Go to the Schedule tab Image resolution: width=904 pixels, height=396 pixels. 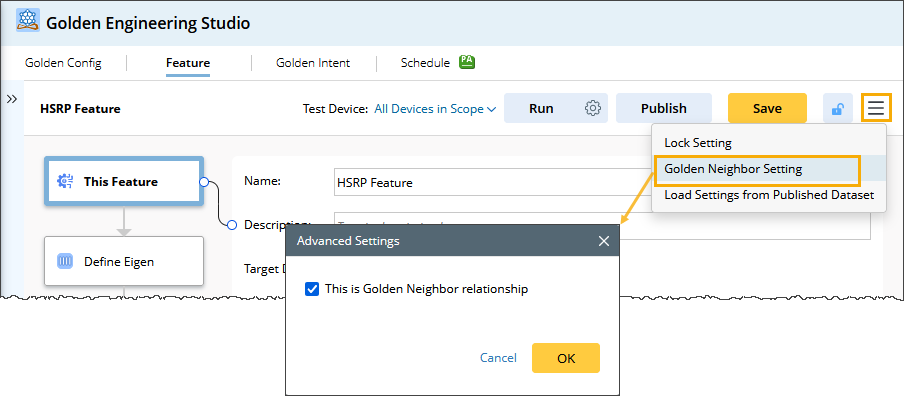tap(425, 63)
